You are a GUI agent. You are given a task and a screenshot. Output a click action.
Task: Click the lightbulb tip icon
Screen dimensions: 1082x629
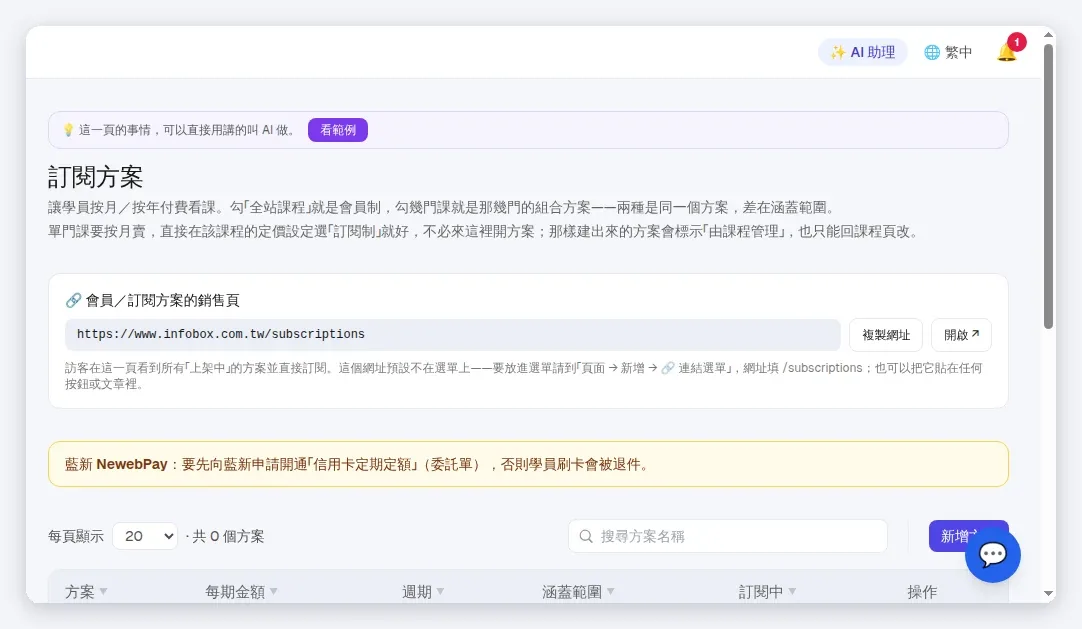(x=68, y=130)
